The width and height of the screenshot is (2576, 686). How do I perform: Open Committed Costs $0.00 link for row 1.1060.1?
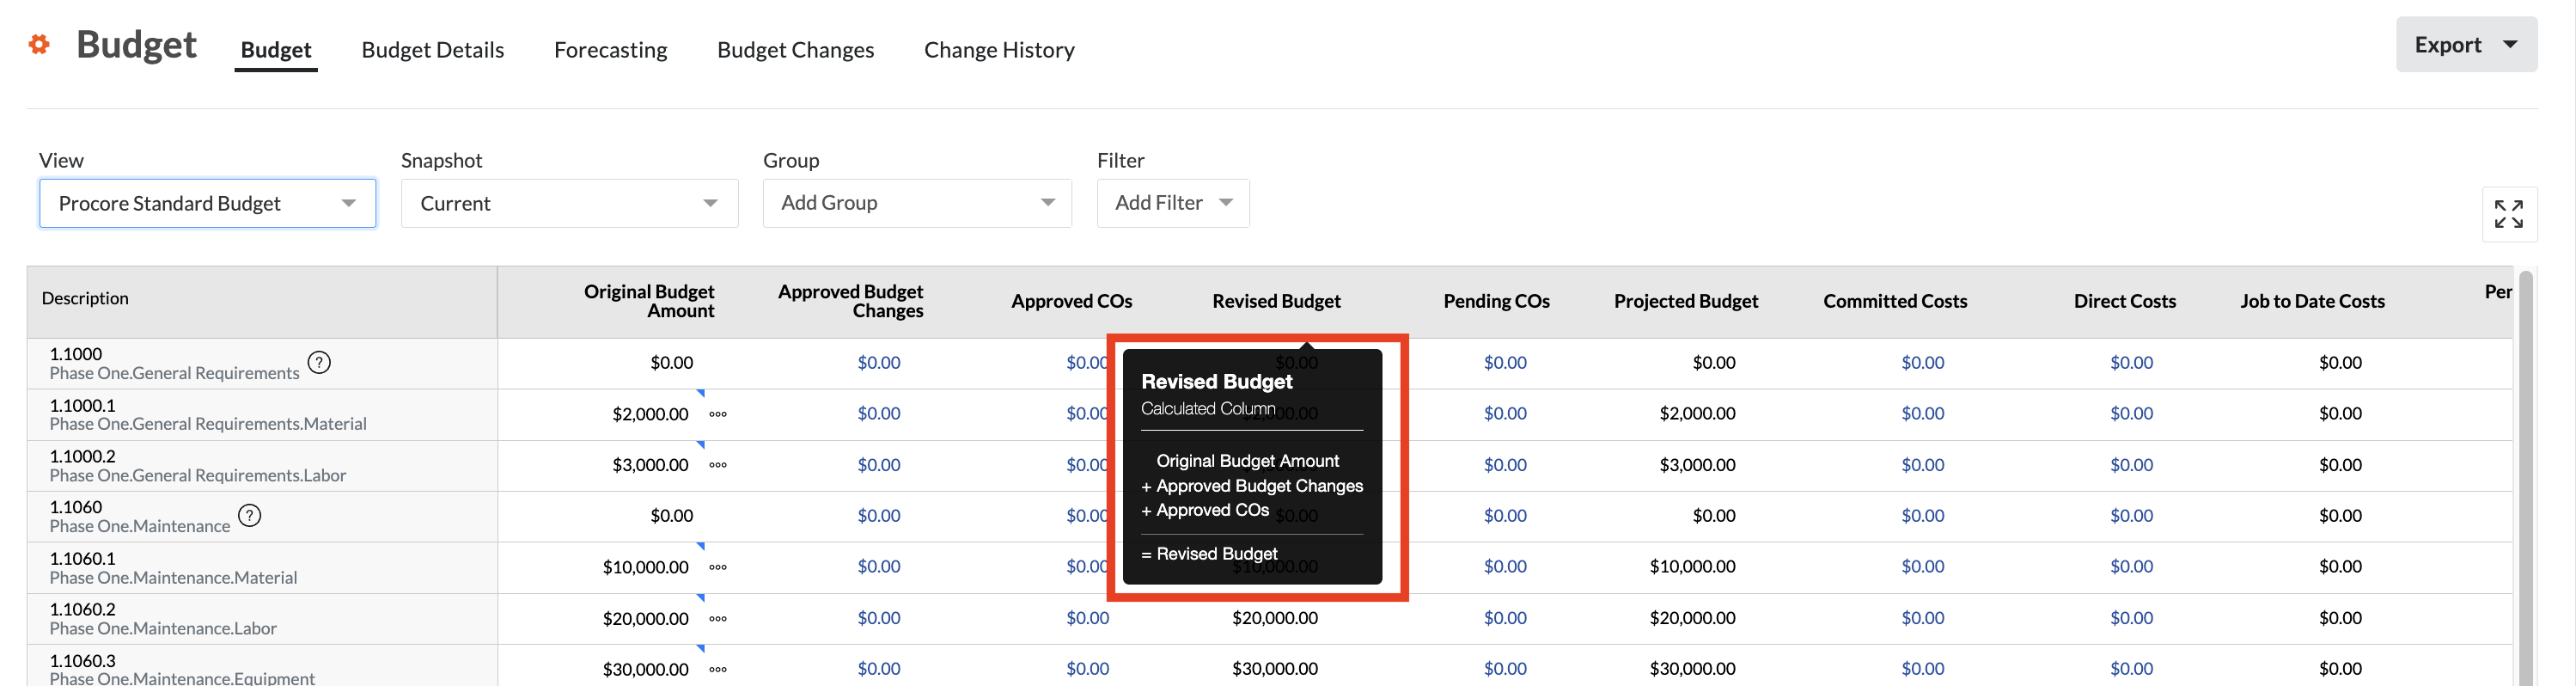pos(1922,567)
